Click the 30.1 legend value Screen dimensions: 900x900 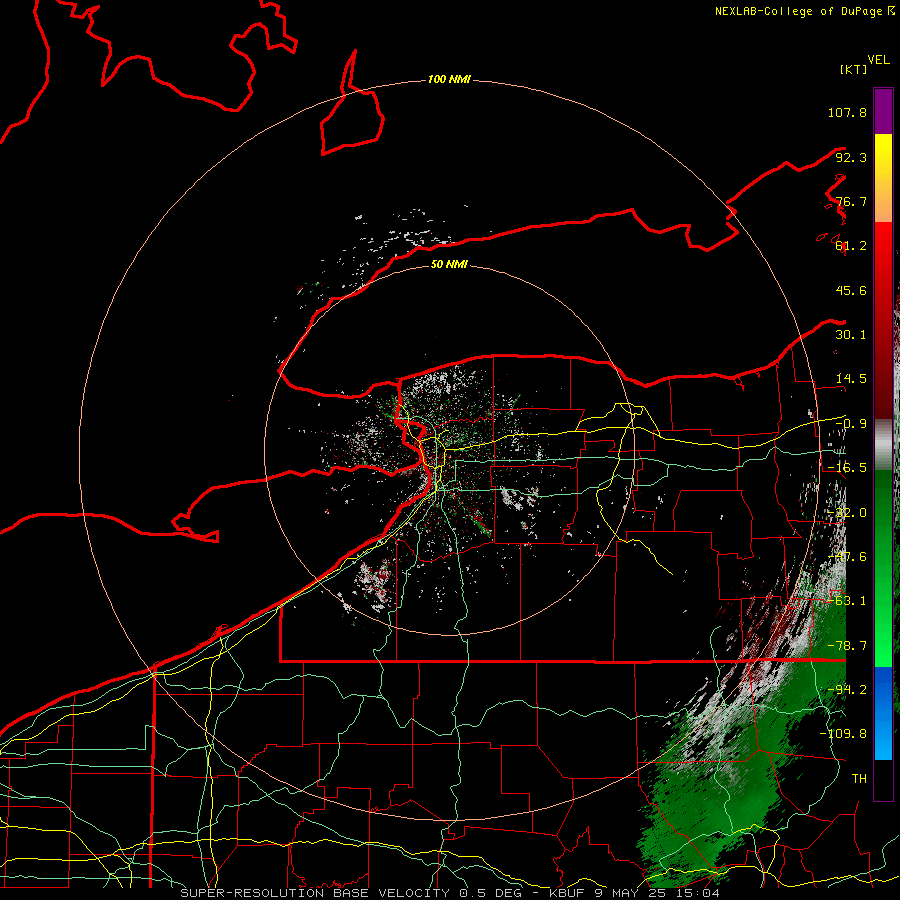point(851,334)
